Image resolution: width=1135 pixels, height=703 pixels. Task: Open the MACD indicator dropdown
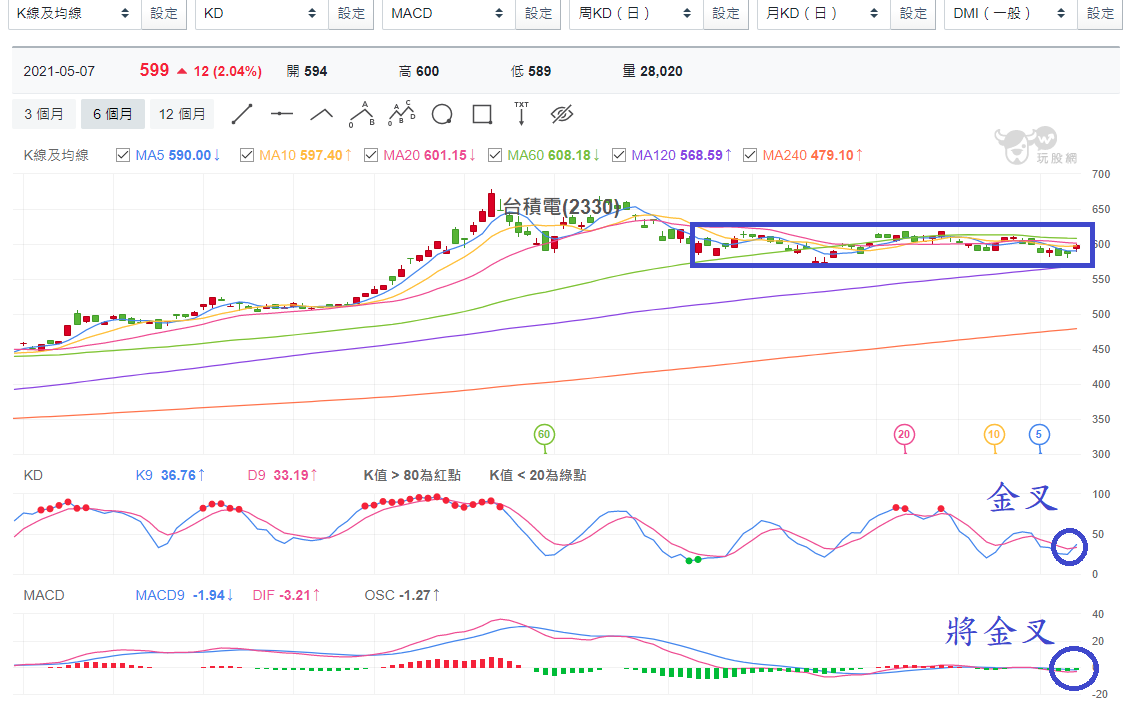pyautogui.click(x=447, y=13)
